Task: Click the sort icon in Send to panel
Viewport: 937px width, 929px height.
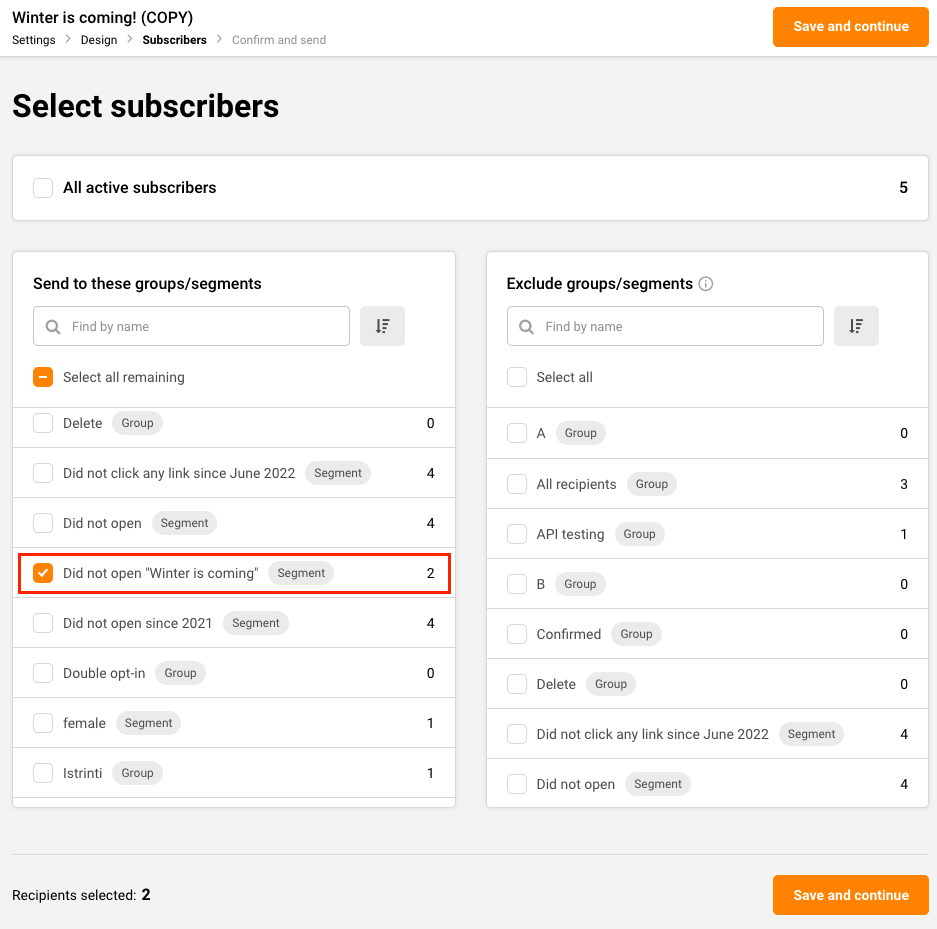Action: [x=382, y=326]
